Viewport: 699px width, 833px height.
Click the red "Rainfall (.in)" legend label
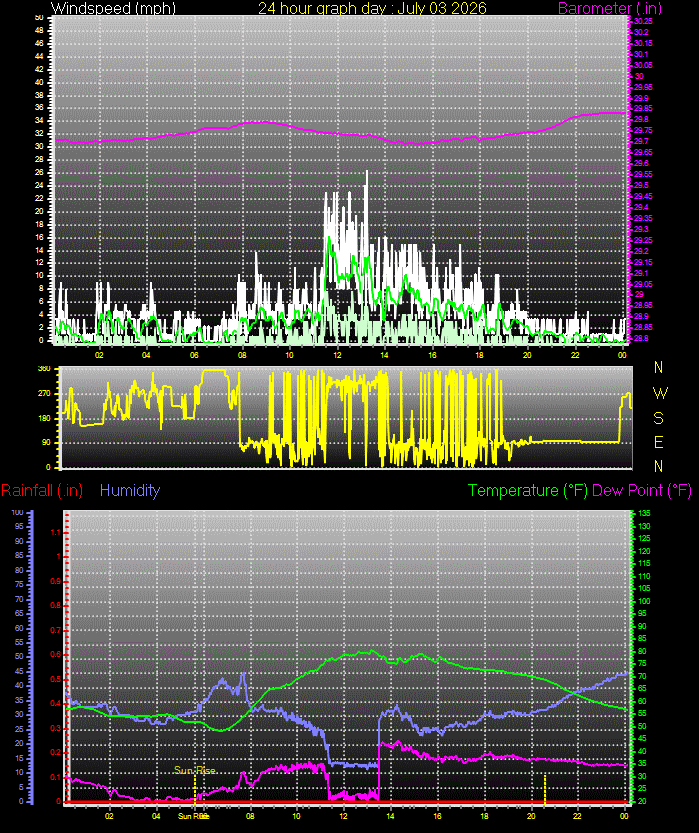point(42,490)
